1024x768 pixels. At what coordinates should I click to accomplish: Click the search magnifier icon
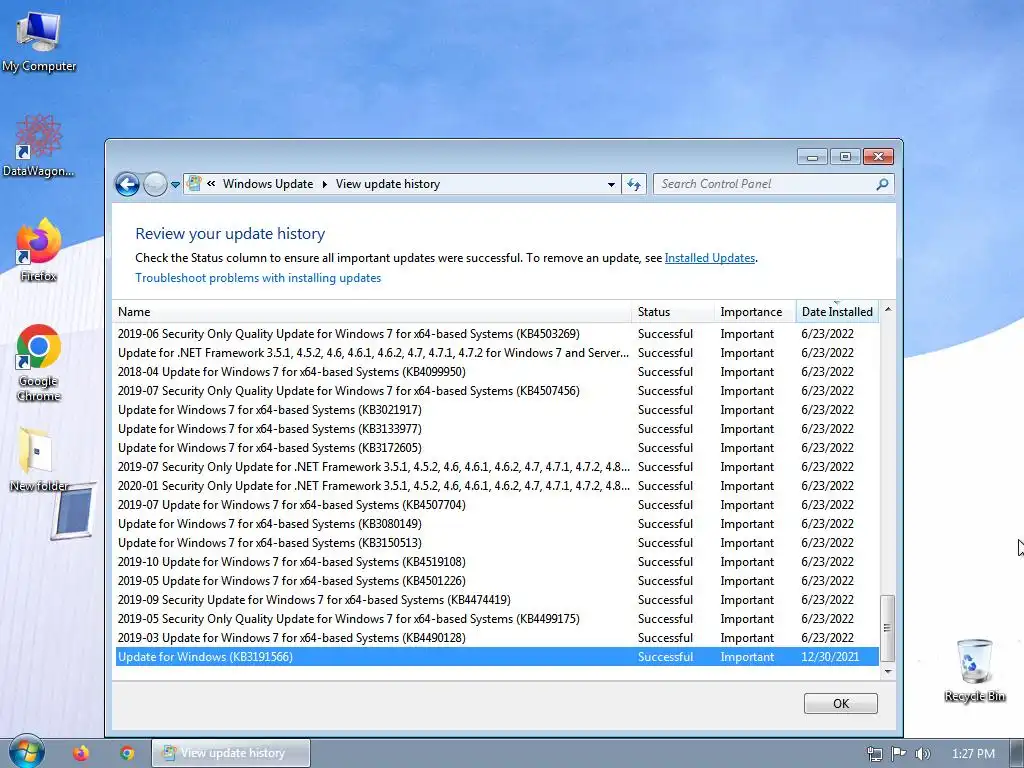pos(882,184)
